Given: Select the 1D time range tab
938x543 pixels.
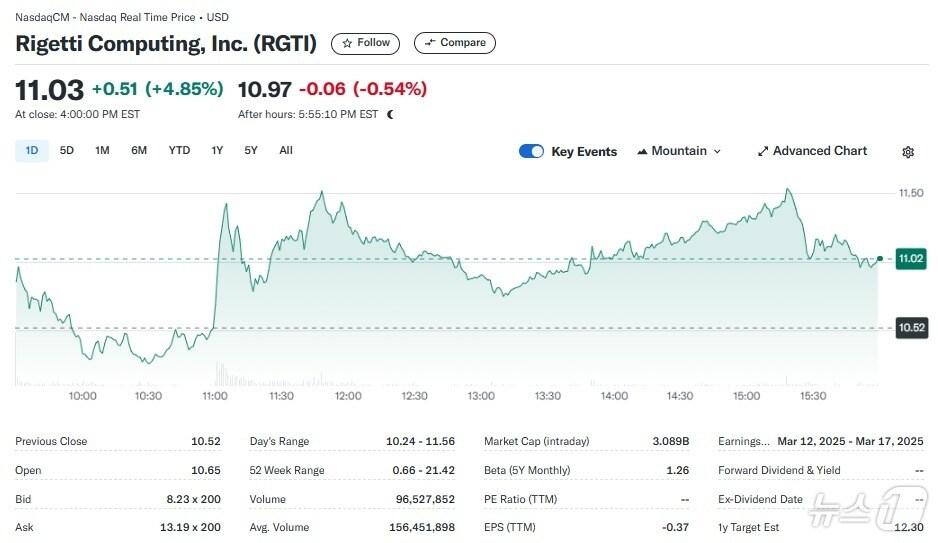Looking at the screenshot, I should point(32,150).
